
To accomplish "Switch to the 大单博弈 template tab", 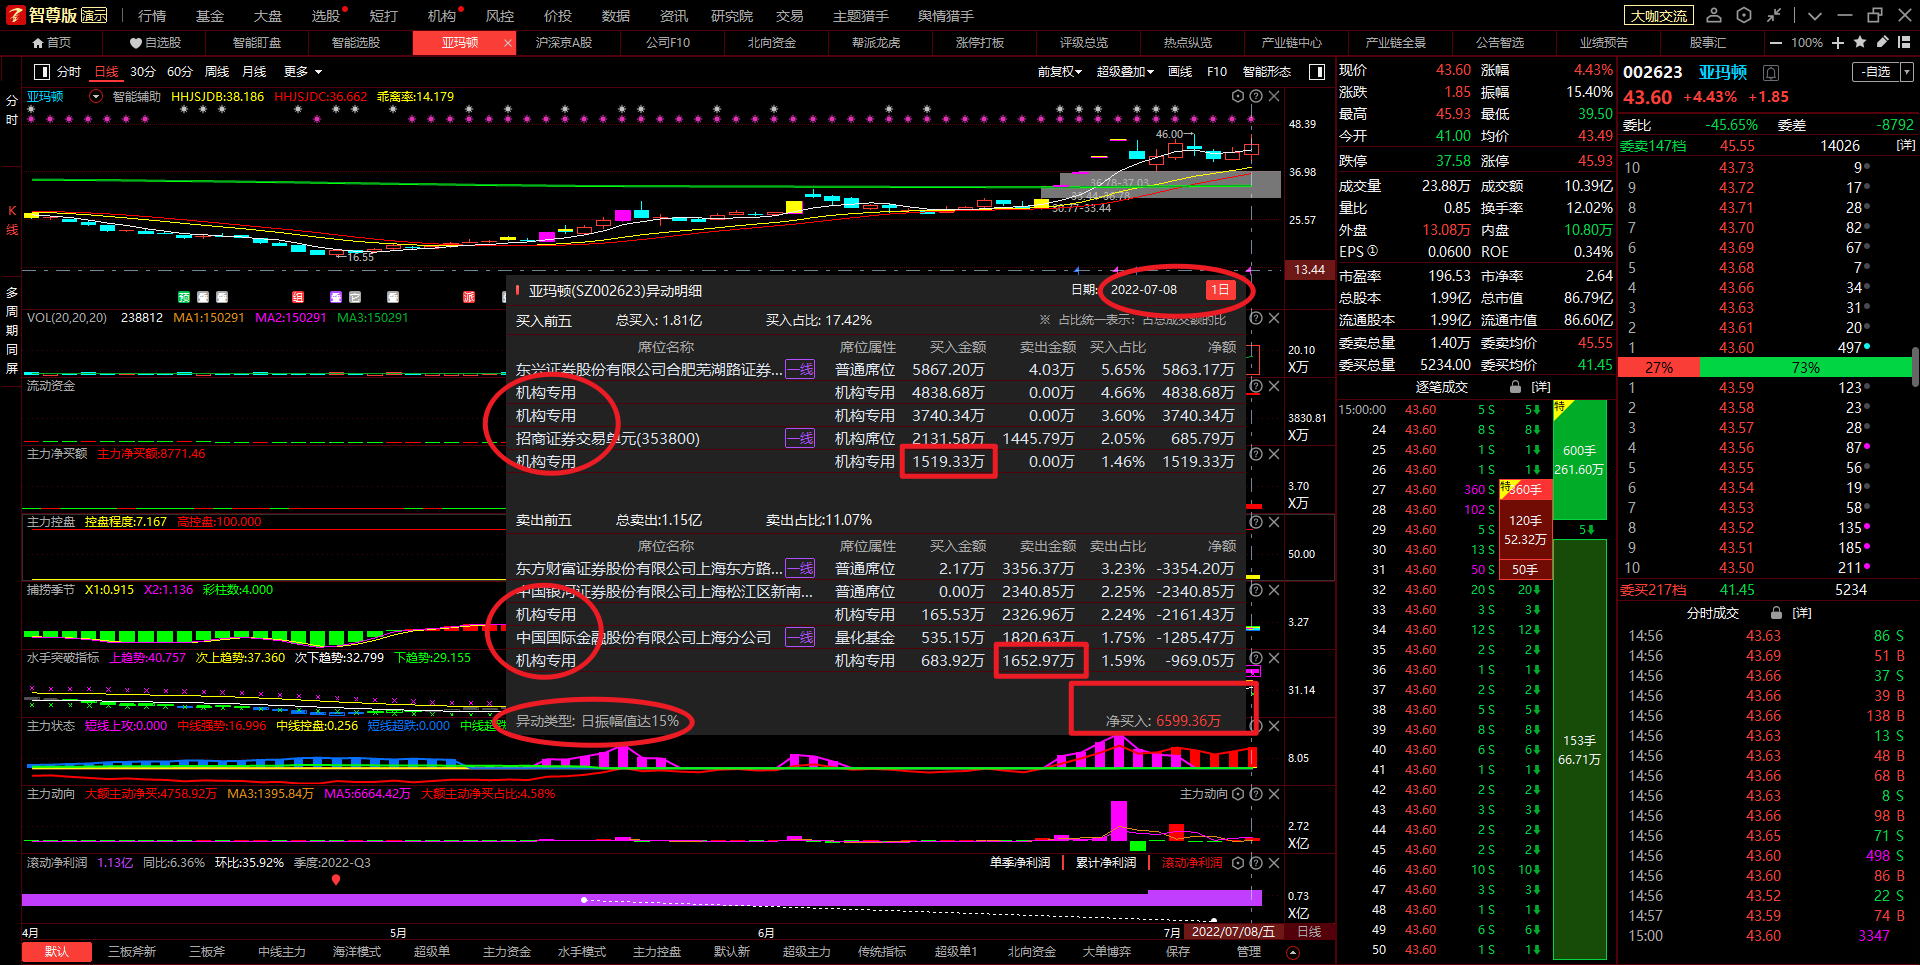I will point(1107,952).
